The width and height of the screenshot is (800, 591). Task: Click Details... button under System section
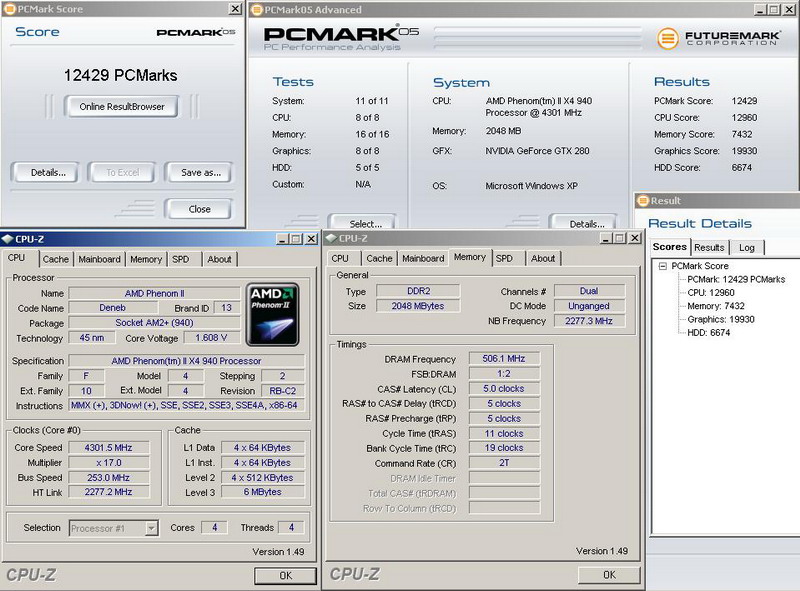click(x=584, y=223)
